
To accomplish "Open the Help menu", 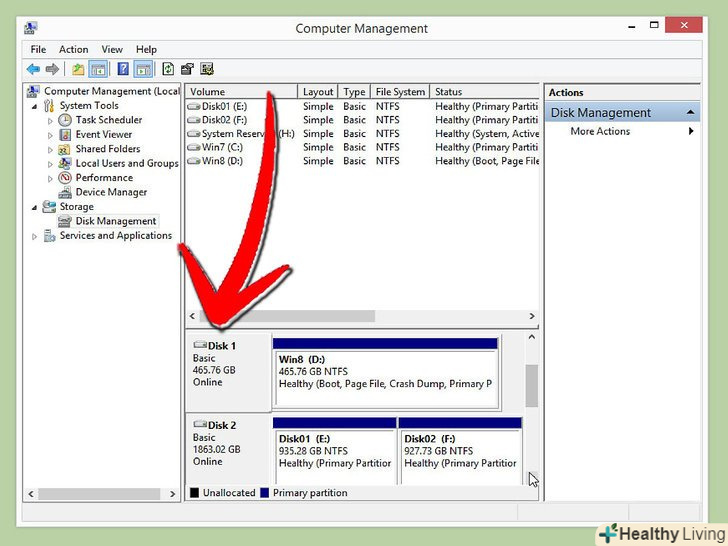I will 146,49.
